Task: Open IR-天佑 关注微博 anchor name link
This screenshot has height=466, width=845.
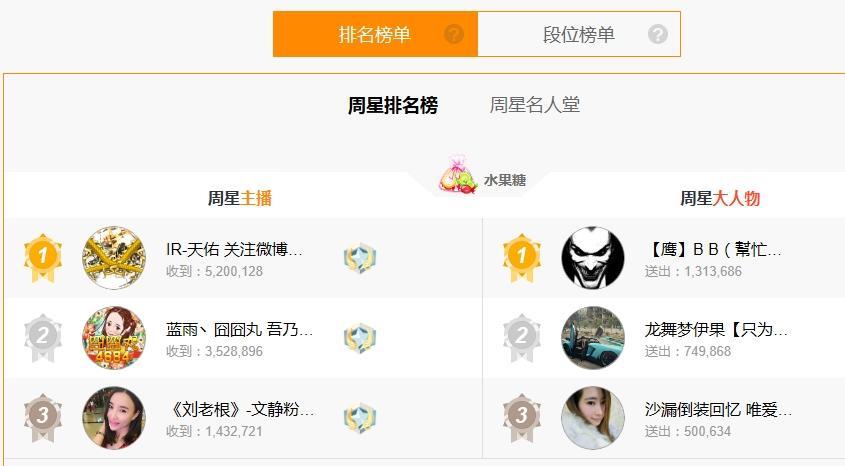Action: tap(234, 249)
